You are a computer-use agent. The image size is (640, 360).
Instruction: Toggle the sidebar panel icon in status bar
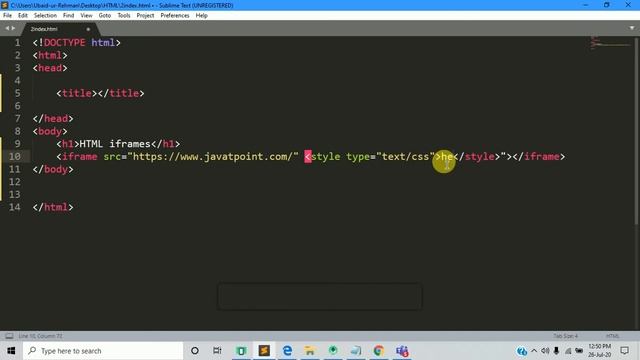9,336
